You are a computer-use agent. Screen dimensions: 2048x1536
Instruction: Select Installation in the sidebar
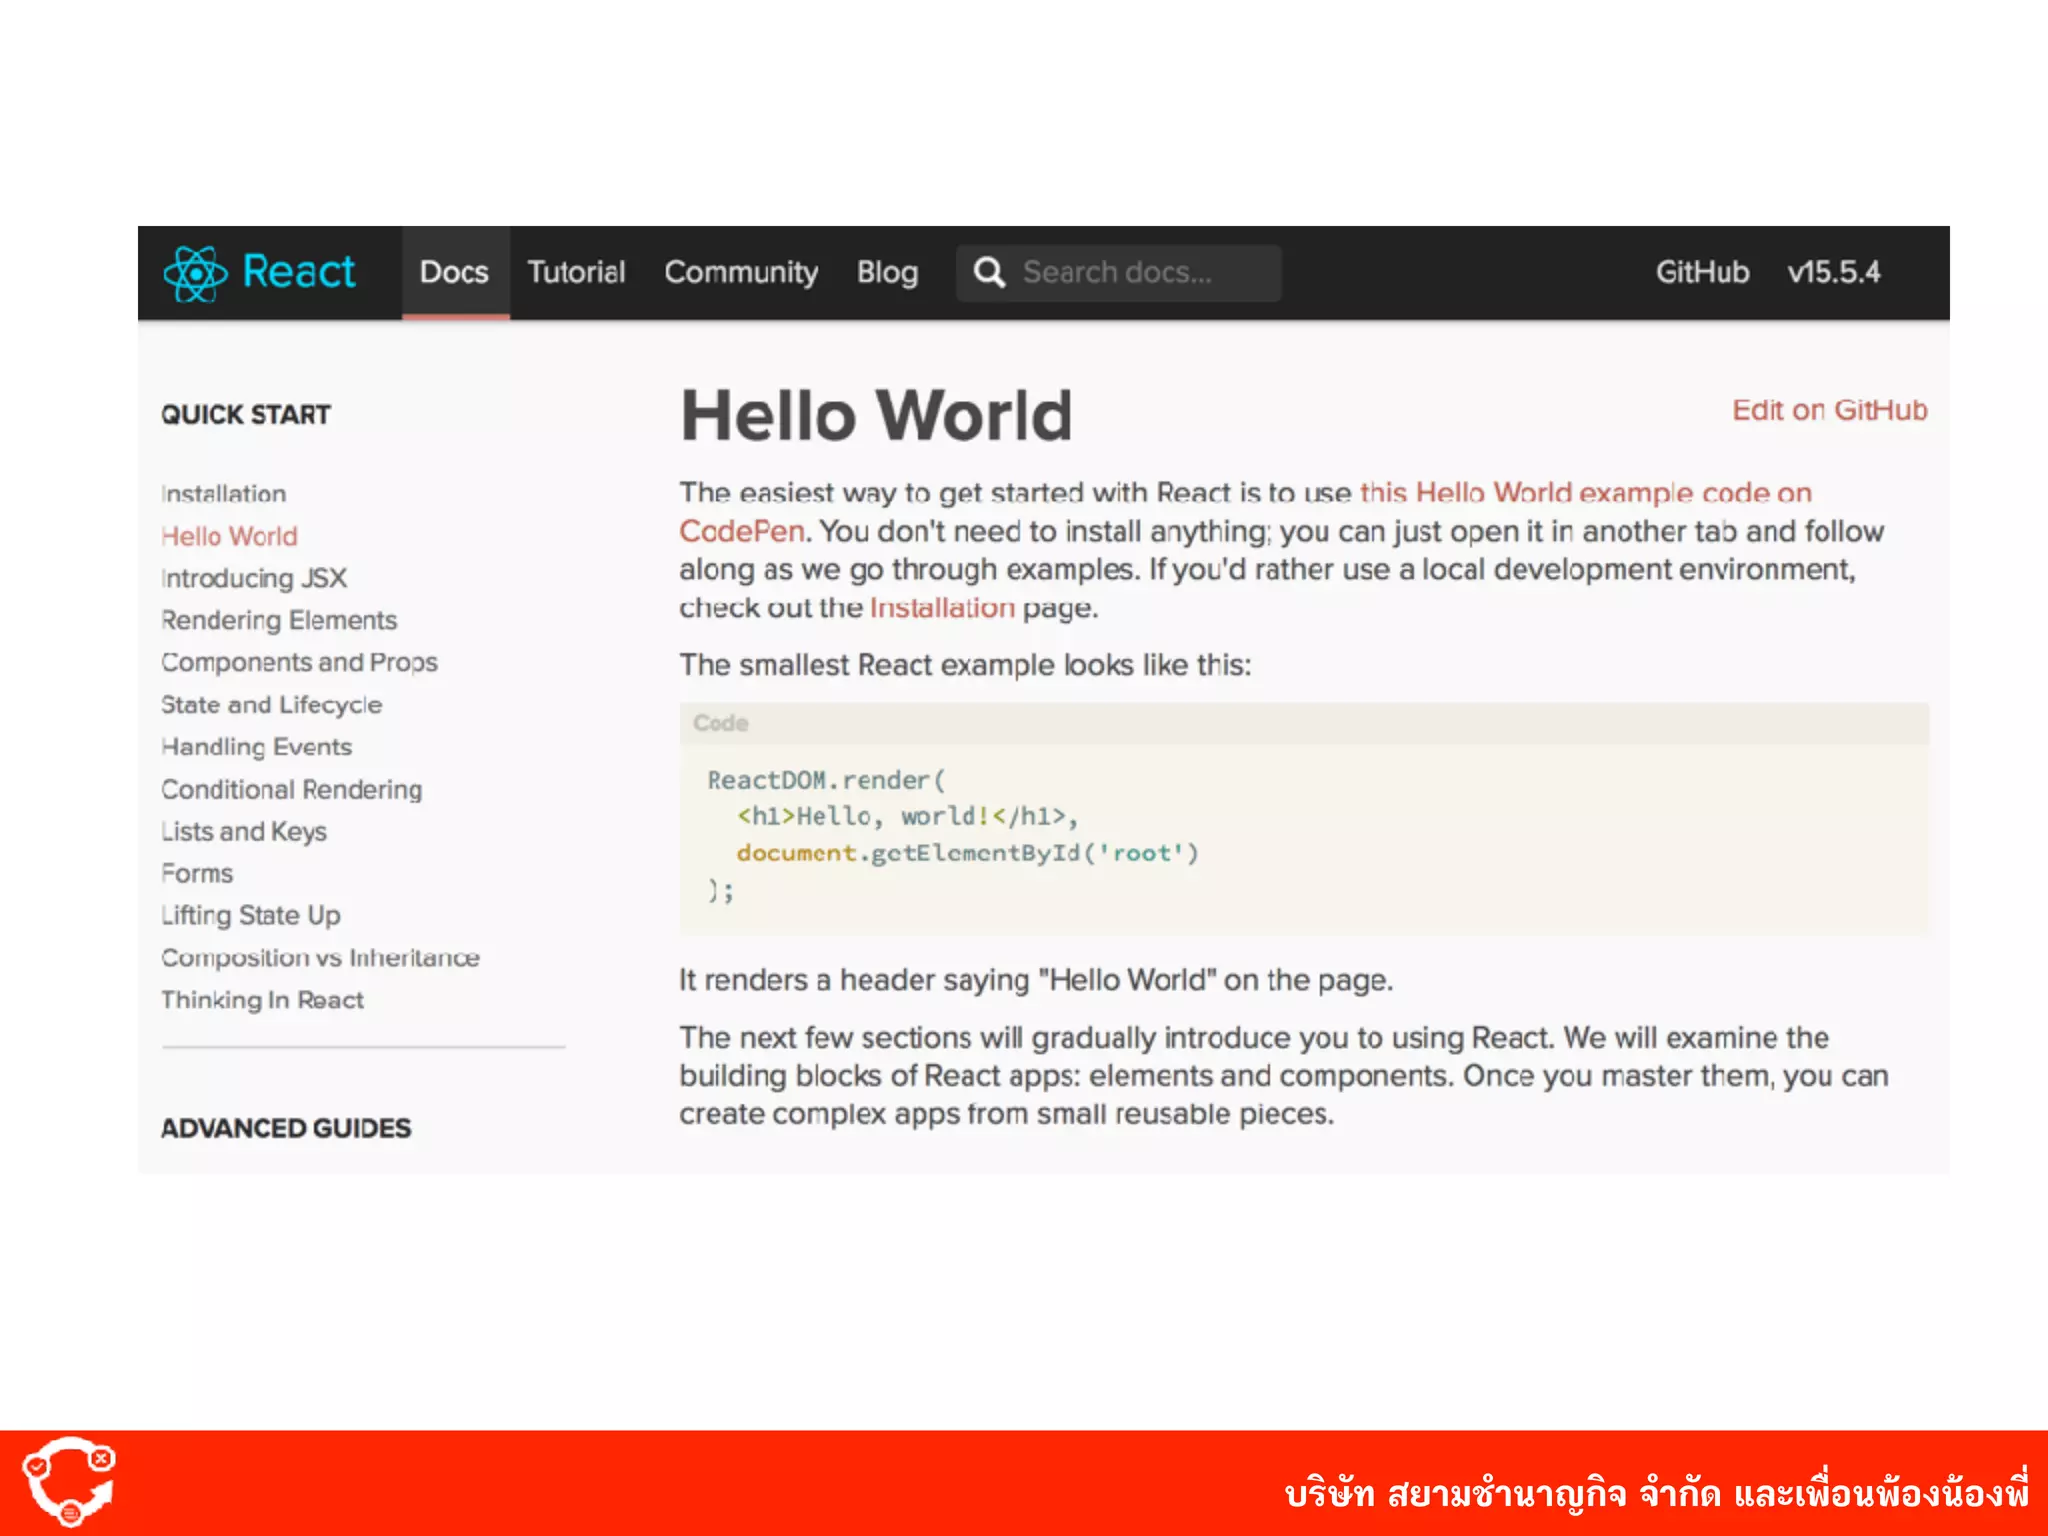(224, 494)
